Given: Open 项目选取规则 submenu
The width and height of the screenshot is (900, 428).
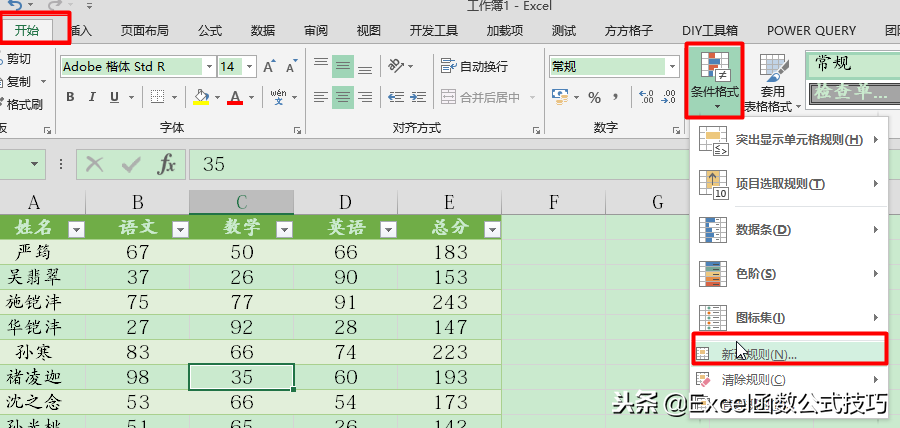Looking at the screenshot, I should point(789,184).
